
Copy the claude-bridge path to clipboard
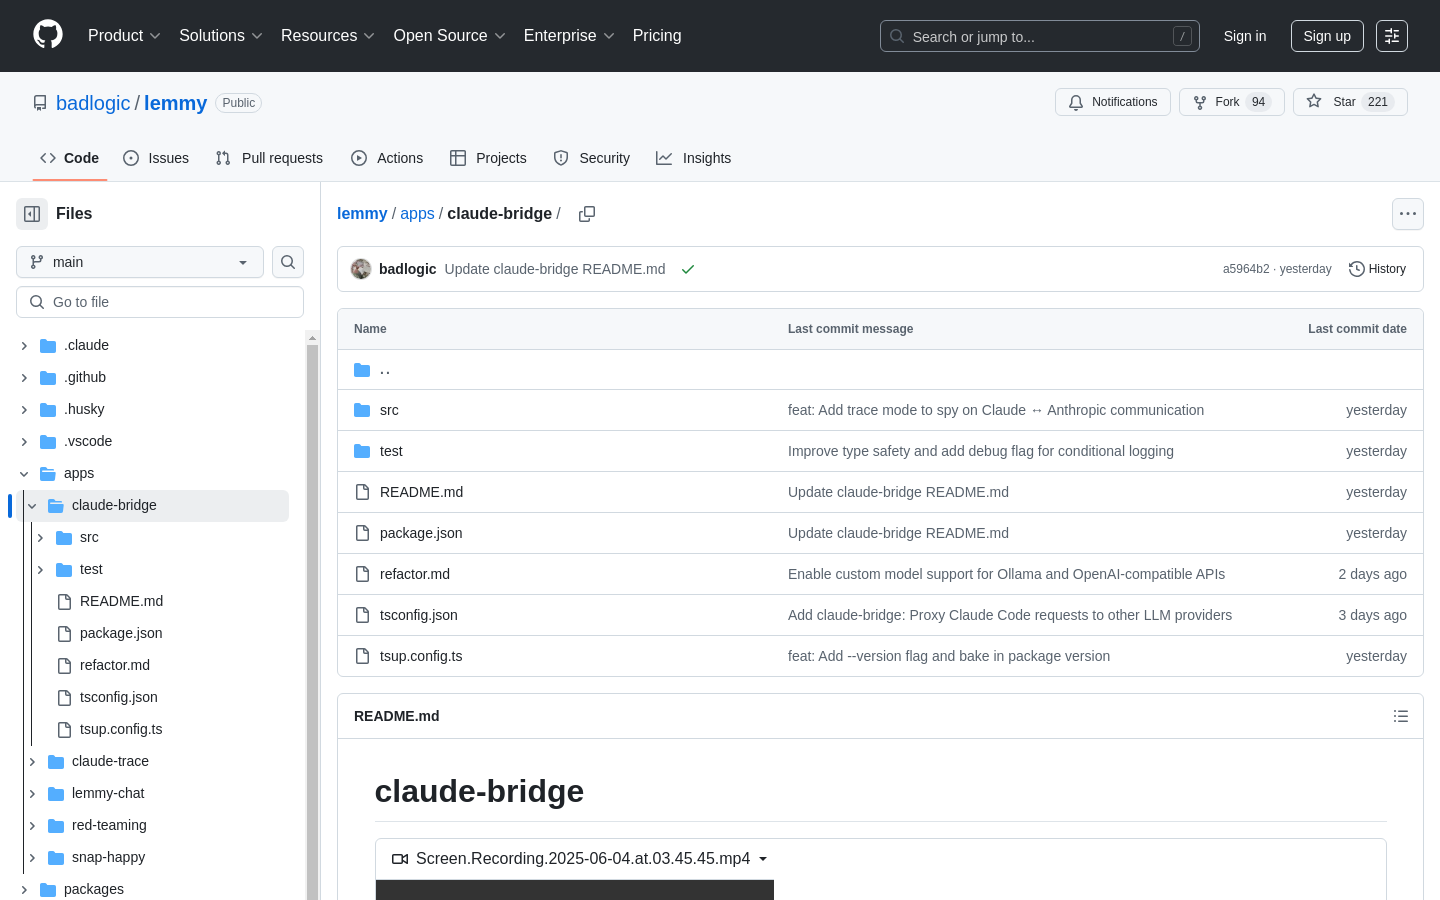click(x=587, y=214)
